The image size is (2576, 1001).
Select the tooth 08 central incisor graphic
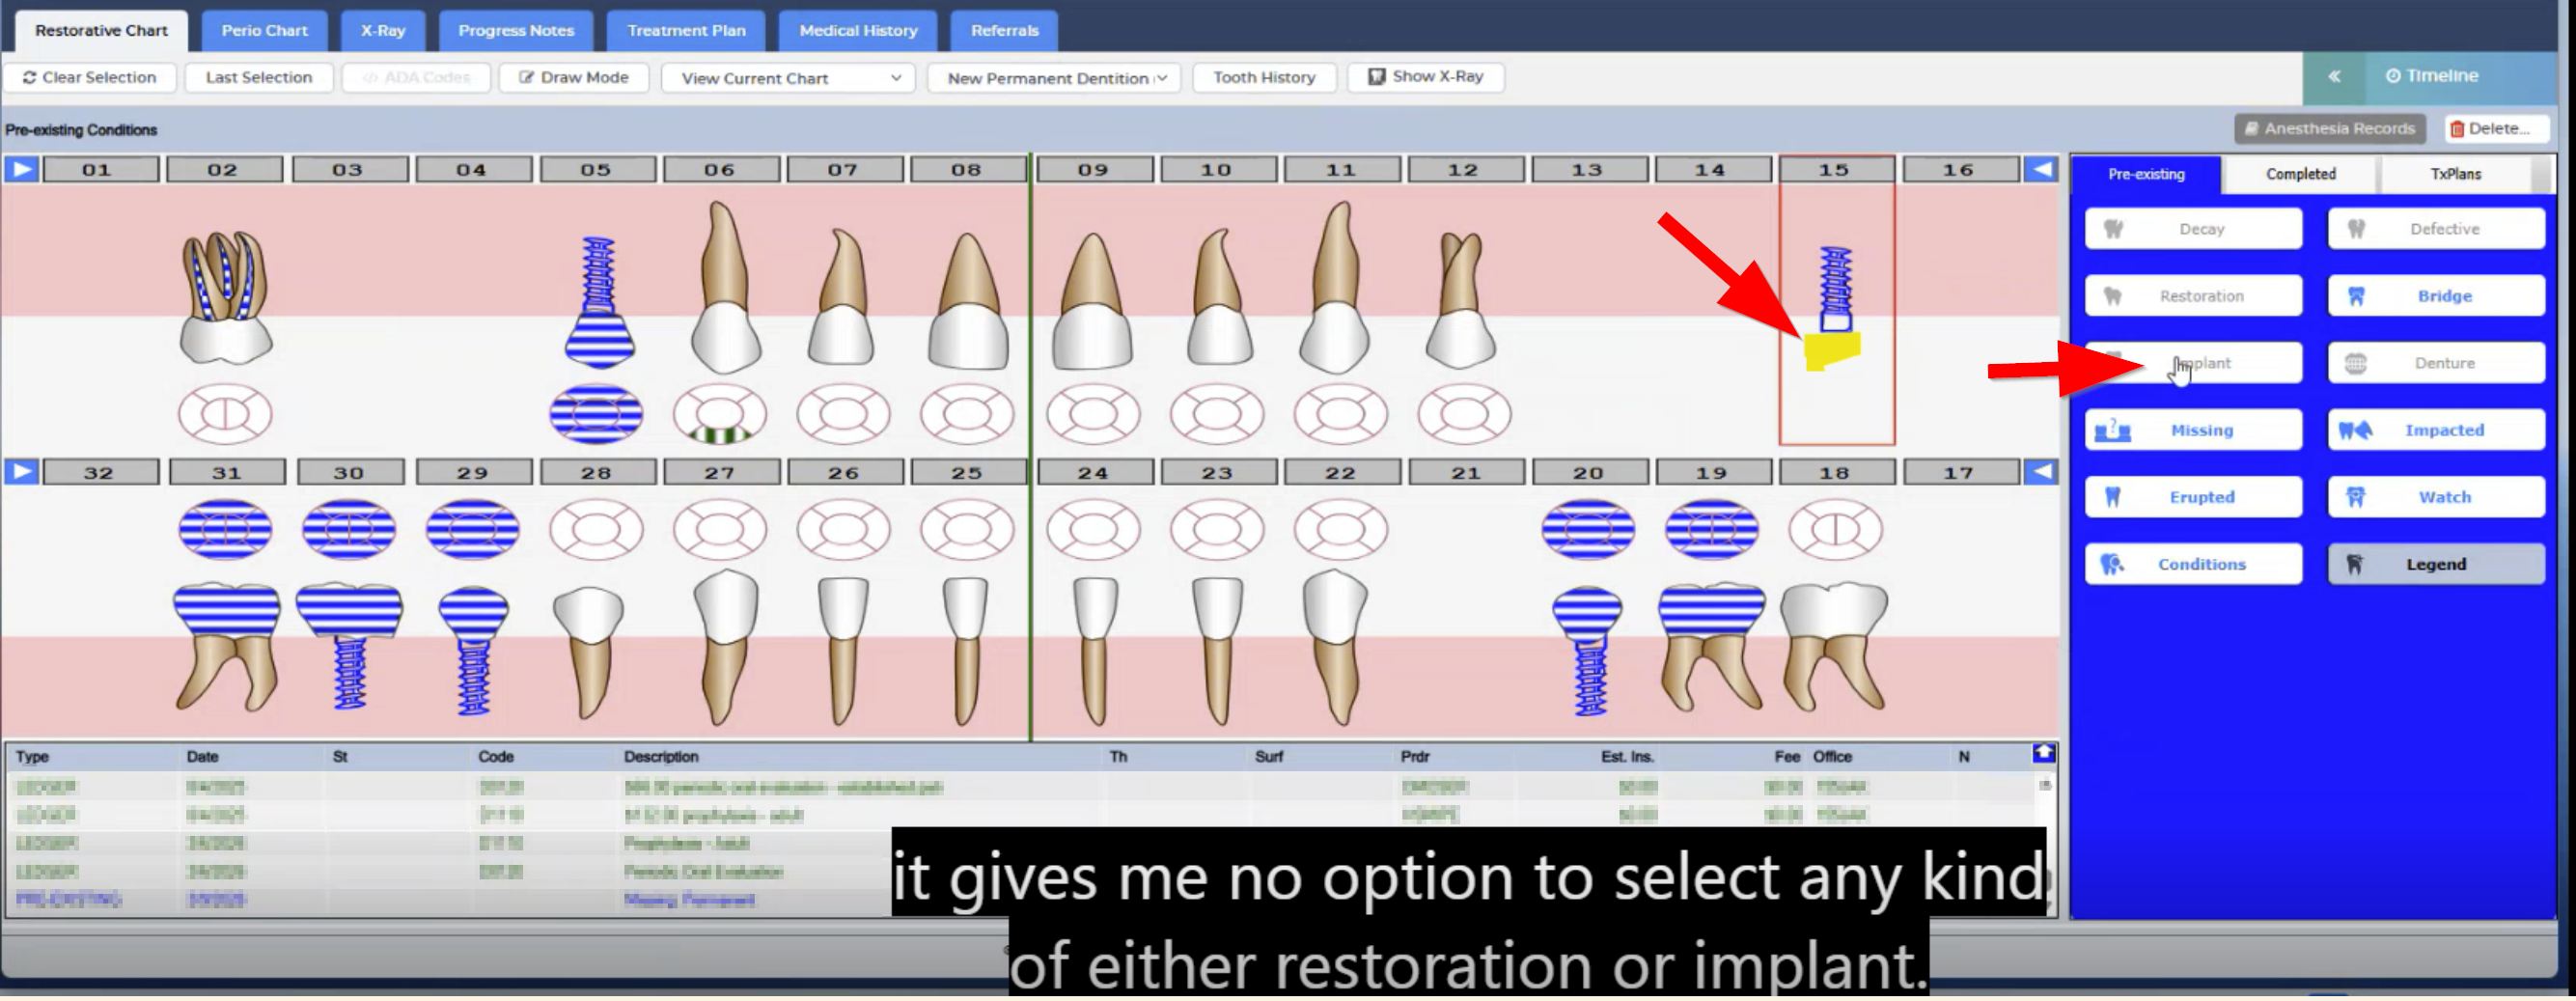pyautogui.click(x=967, y=301)
